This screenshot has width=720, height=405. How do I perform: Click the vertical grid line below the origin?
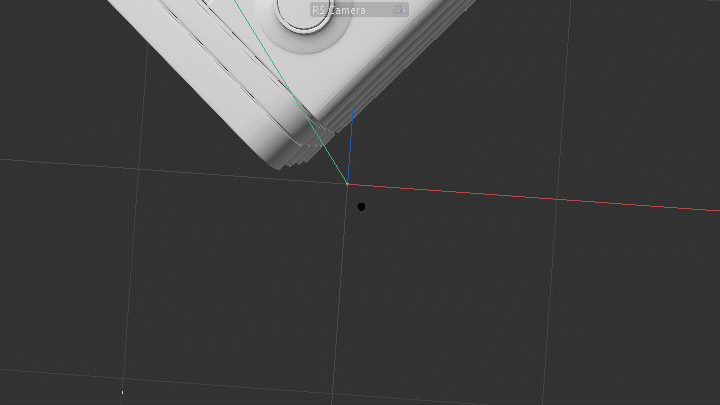[x=340, y=290]
